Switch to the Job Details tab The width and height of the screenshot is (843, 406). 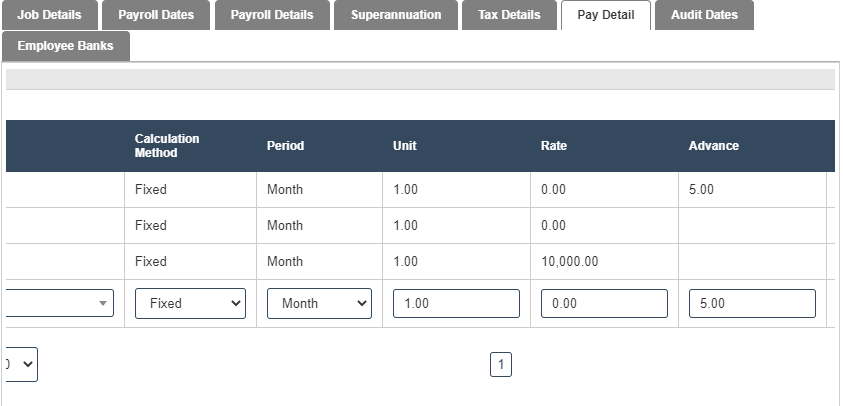pyautogui.click(x=49, y=15)
